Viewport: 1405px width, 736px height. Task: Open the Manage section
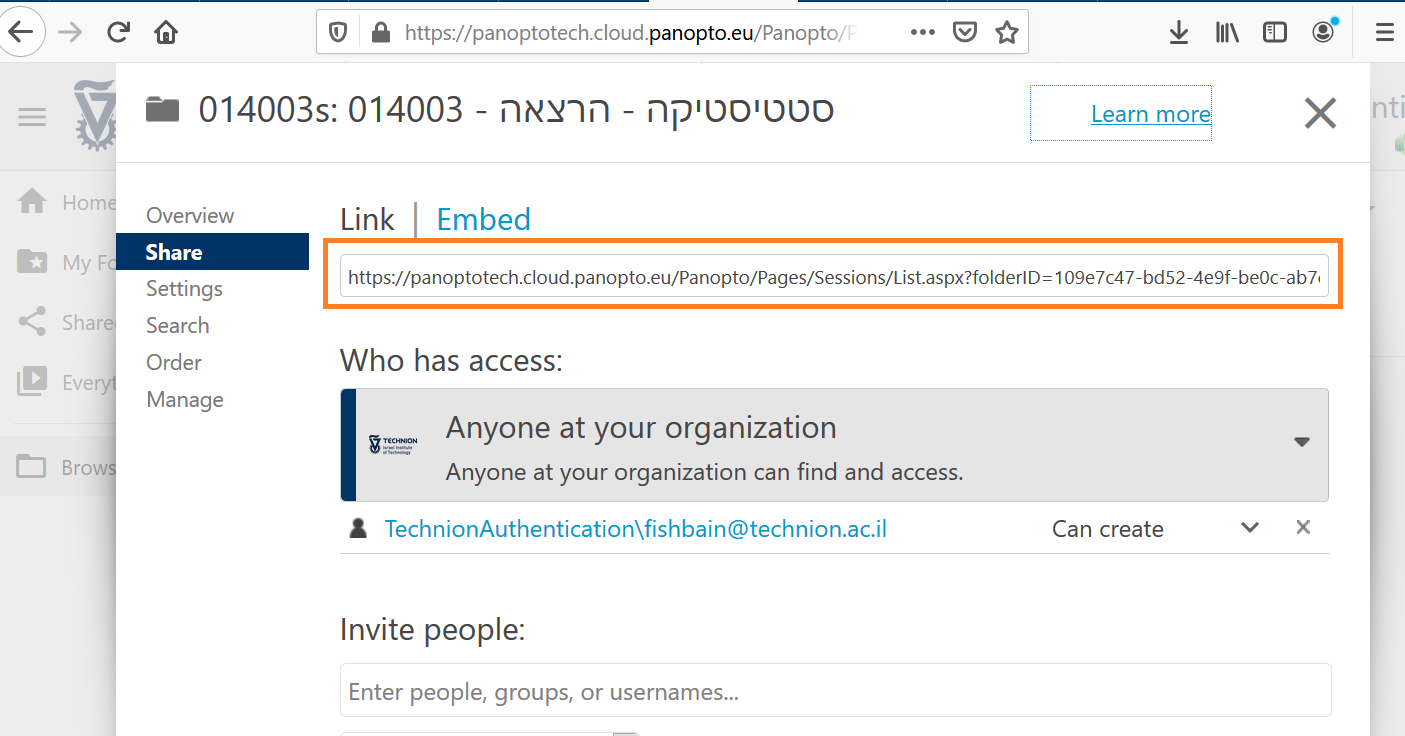pos(185,400)
